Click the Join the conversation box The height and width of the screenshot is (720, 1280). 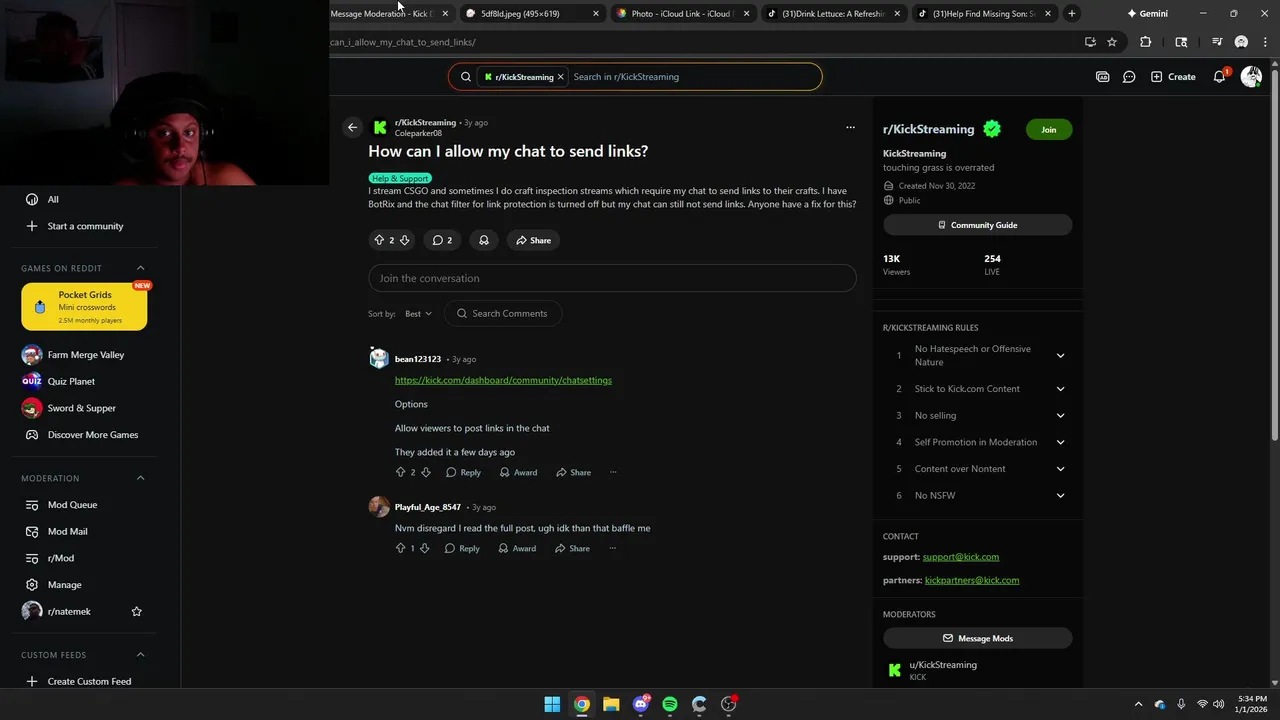pyautogui.click(x=612, y=278)
